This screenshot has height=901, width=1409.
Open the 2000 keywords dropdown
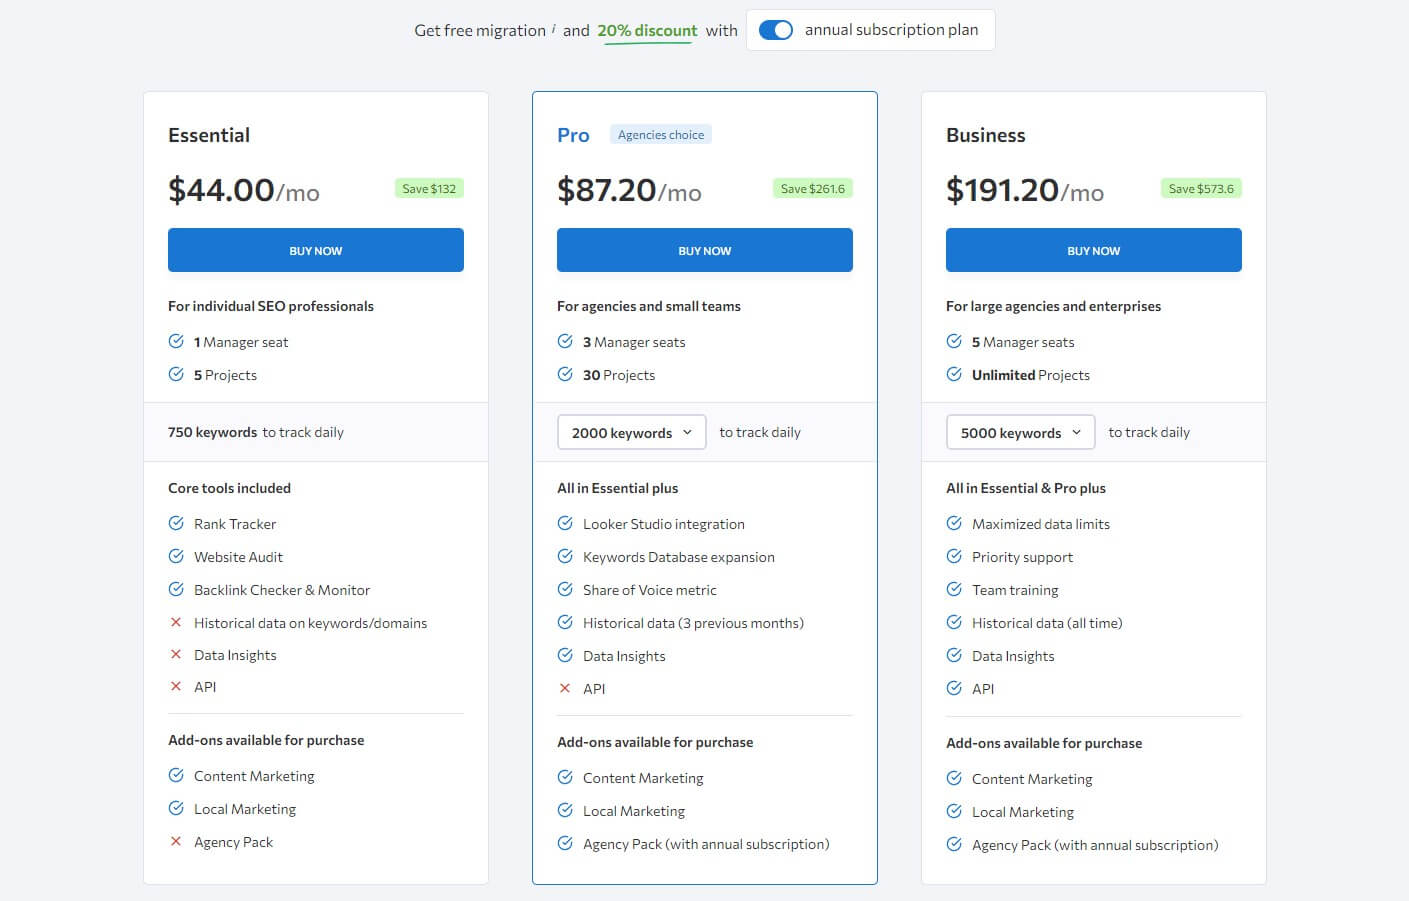[x=631, y=432]
